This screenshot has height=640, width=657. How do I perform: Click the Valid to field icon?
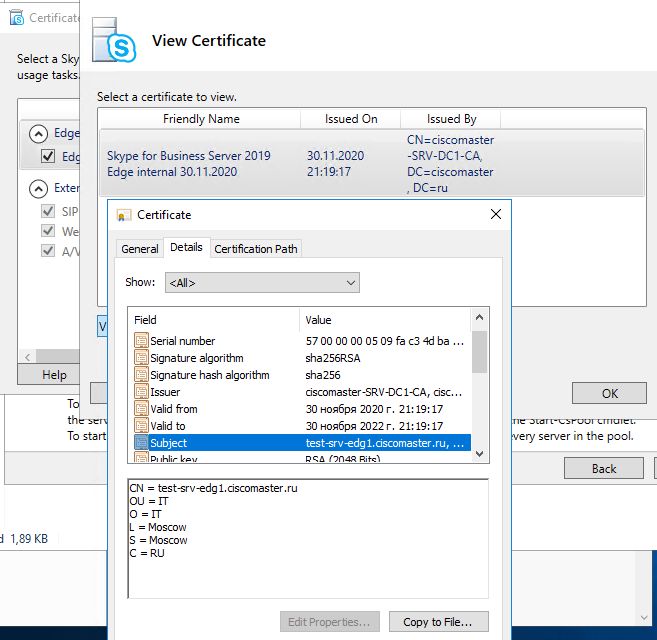coord(141,426)
